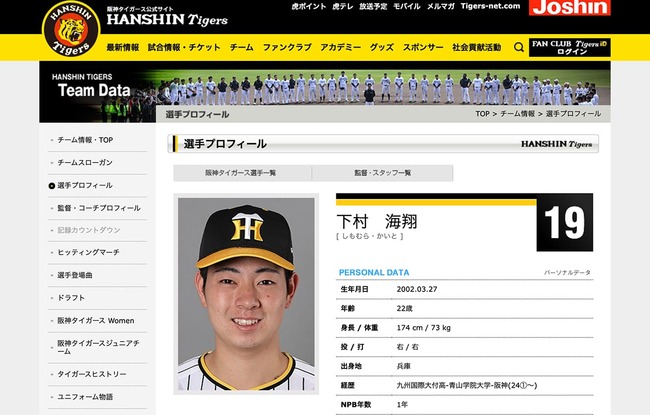Open 試合情報・チケット menu
This screenshot has width=650, height=415.
point(184,47)
